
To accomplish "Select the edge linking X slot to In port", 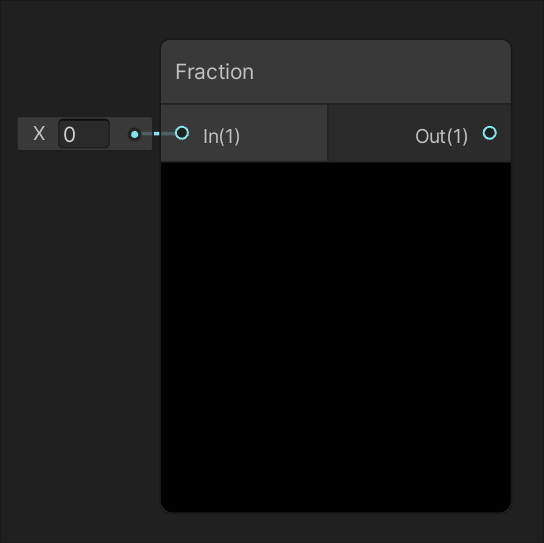I will (158, 134).
